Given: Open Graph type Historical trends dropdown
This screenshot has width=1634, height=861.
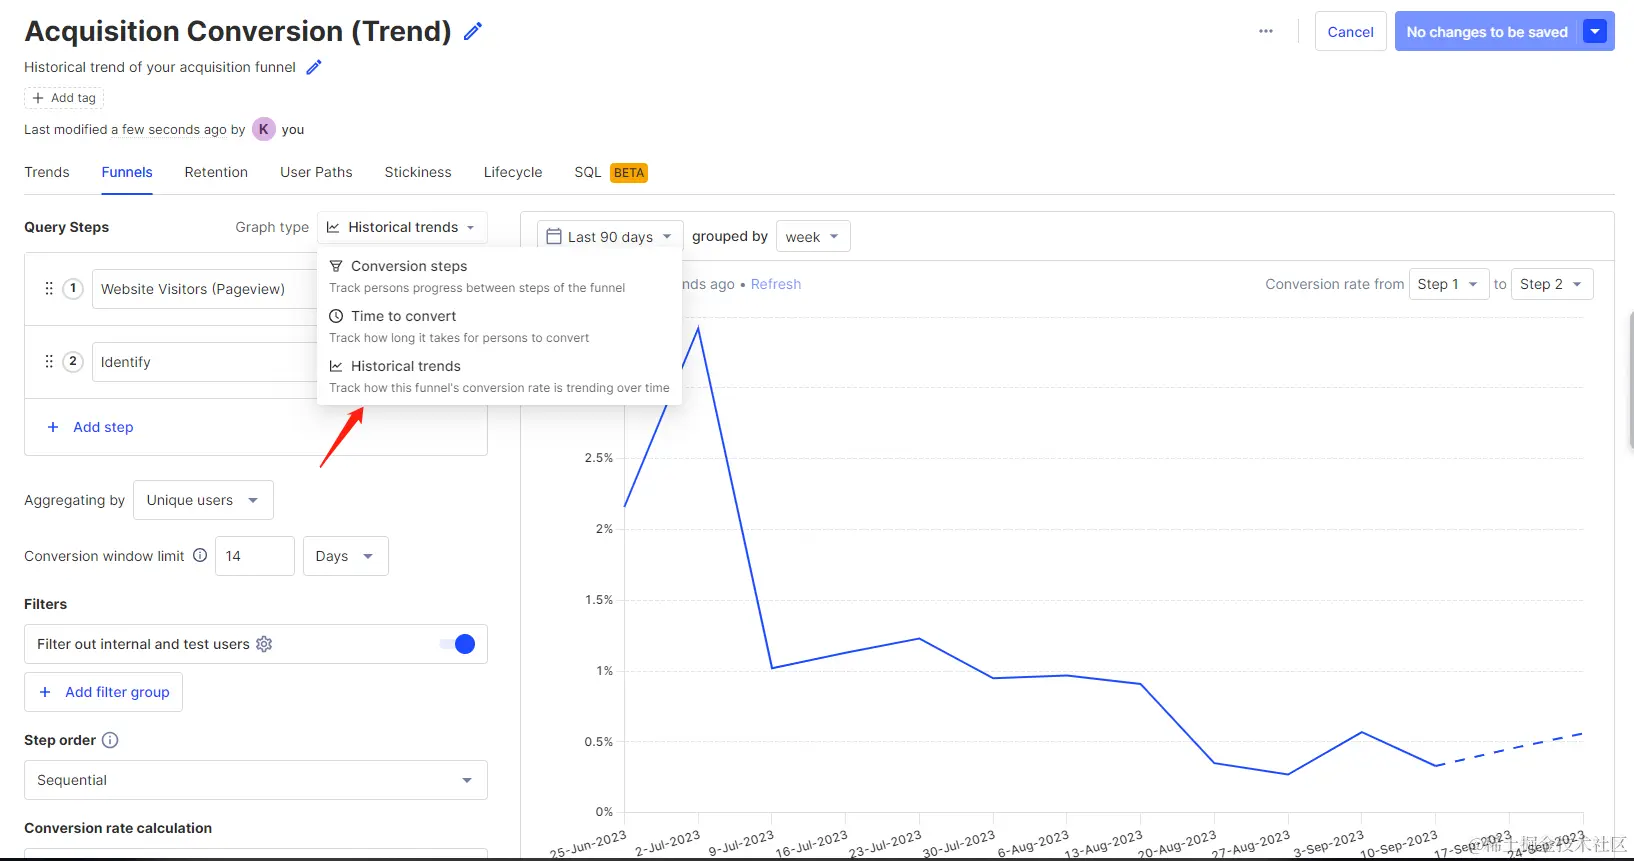Looking at the screenshot, I should click(x=402, y=227).
